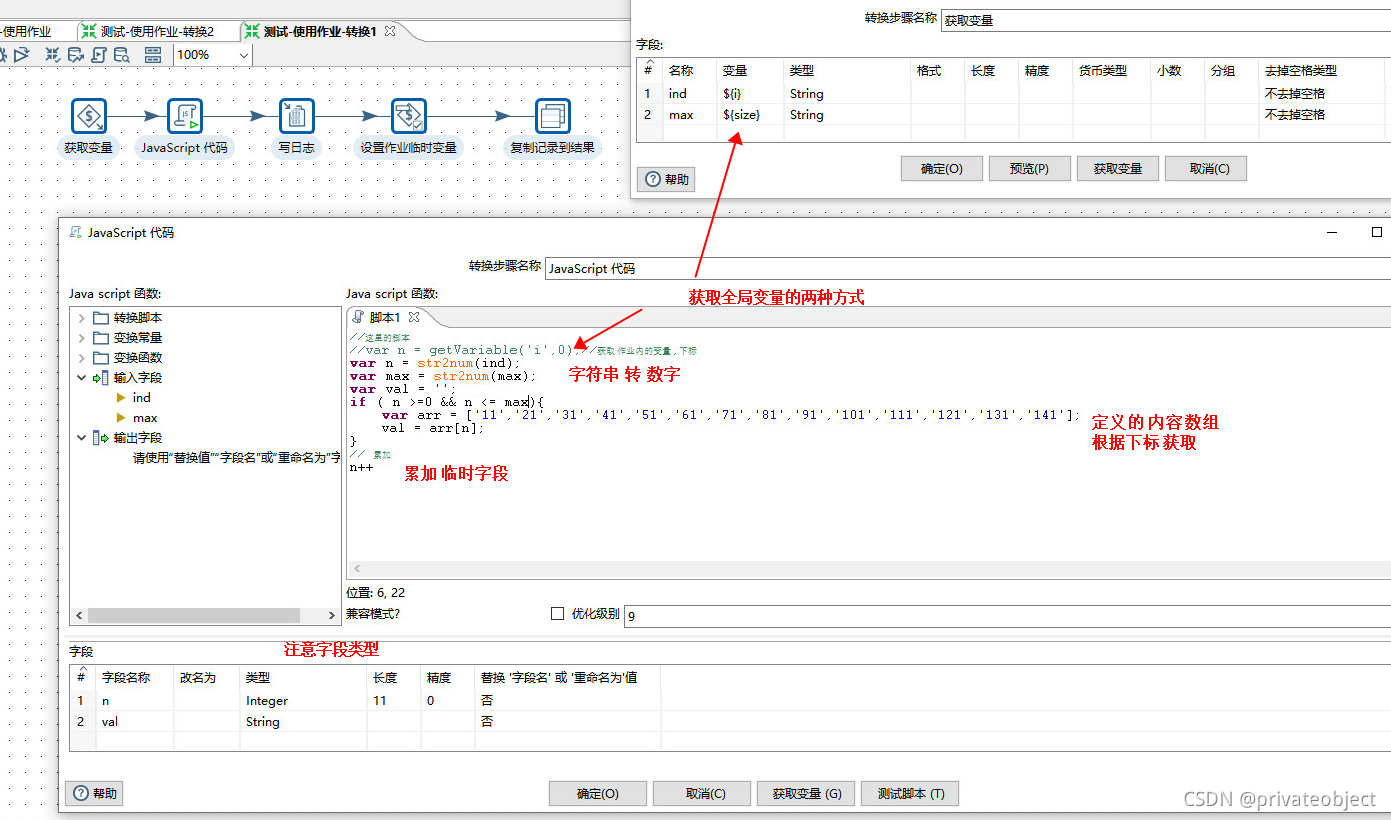
Task: Click the 预览(P) button
Action: [x=1029, y=168]
